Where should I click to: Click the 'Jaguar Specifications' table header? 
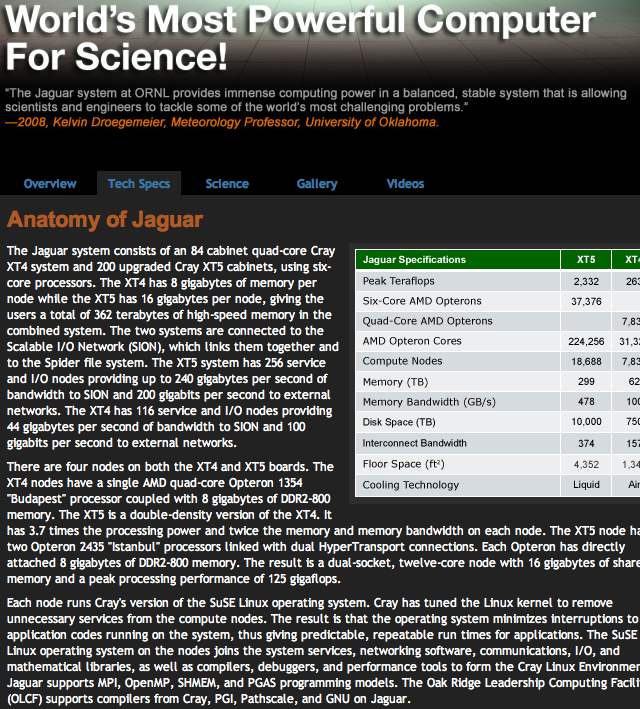(414, 260)
